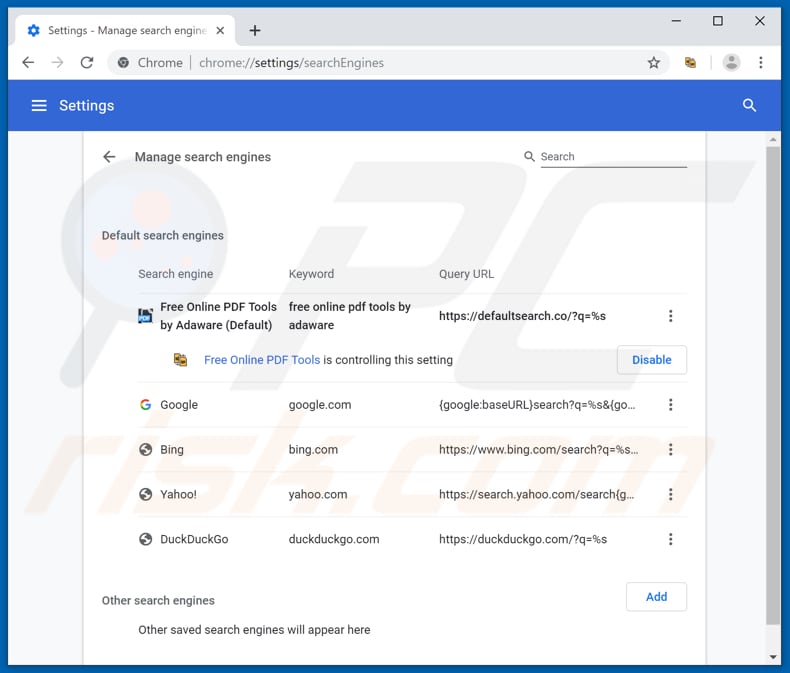Image resolution: width=790 pixels, height=673 pixels.
Task: Click the vertical page scrollbar
Action: pyautogui.click(x=772, y=380)
